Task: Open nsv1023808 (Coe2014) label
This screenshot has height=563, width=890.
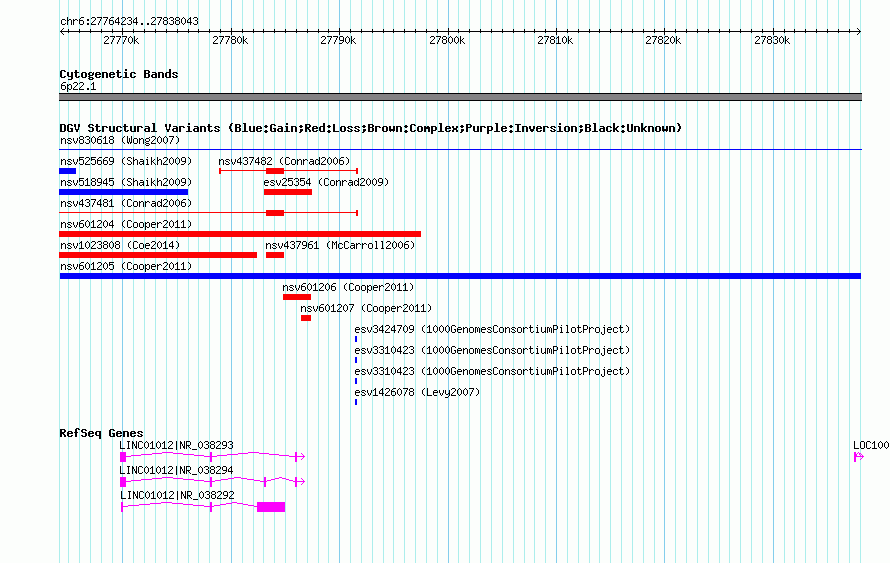Action: (120, 245)
